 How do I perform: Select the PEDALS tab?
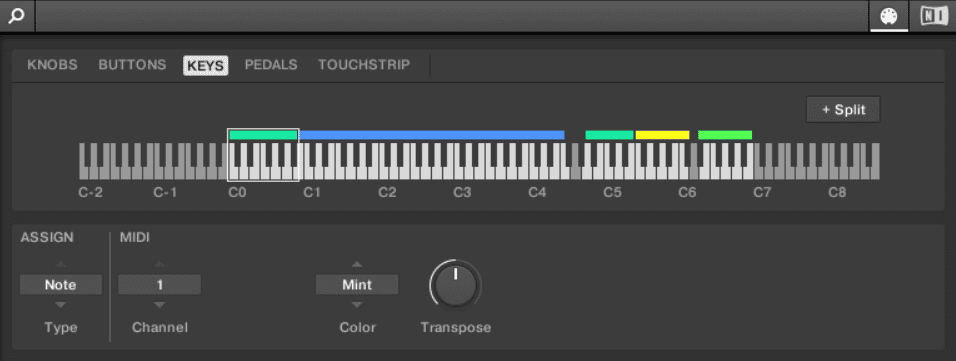tap(271, 65)
